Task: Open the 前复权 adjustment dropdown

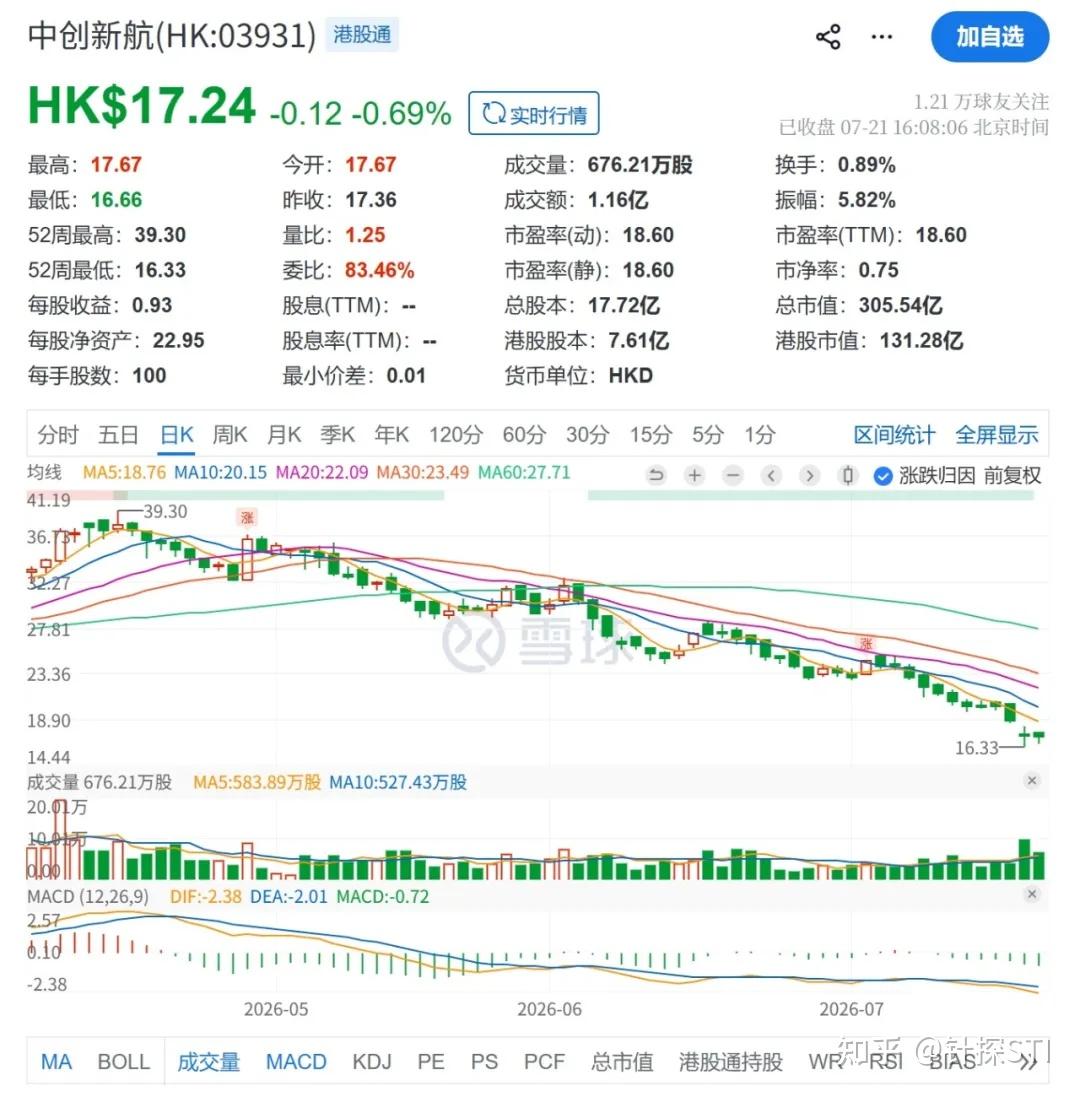Action: click(x=1012, y=476)
